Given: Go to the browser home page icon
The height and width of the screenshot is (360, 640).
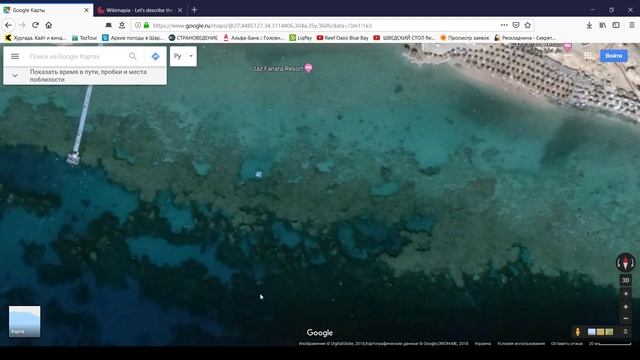Looking at the screenshot, I should 49,25.
